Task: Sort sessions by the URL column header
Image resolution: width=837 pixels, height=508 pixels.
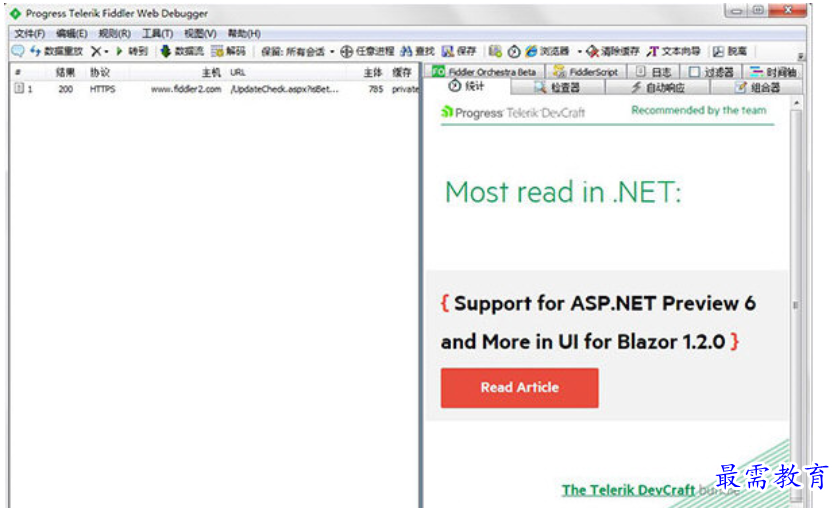Action: coord(238,72)
